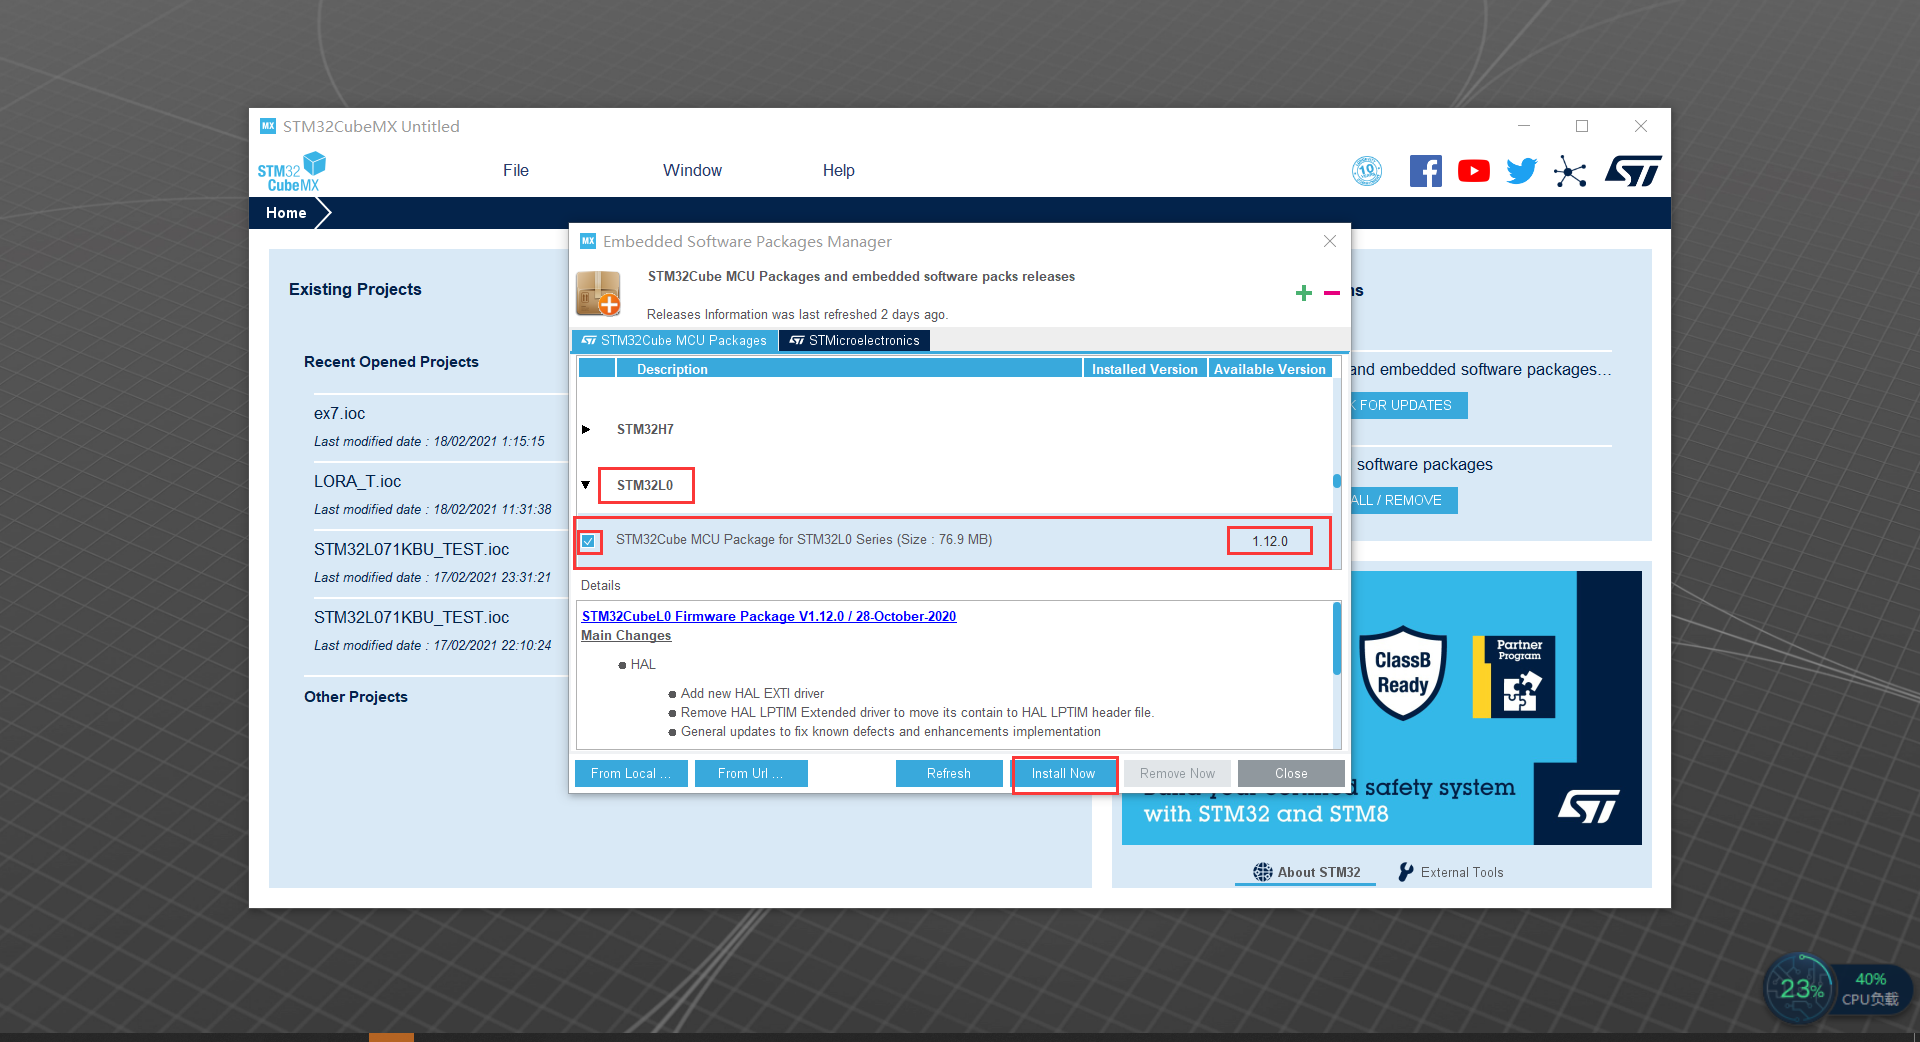Click the Details panel vertical scrollbar
The width and height of the screenshot is (1920, 1042).
[x=1337, y=639]
